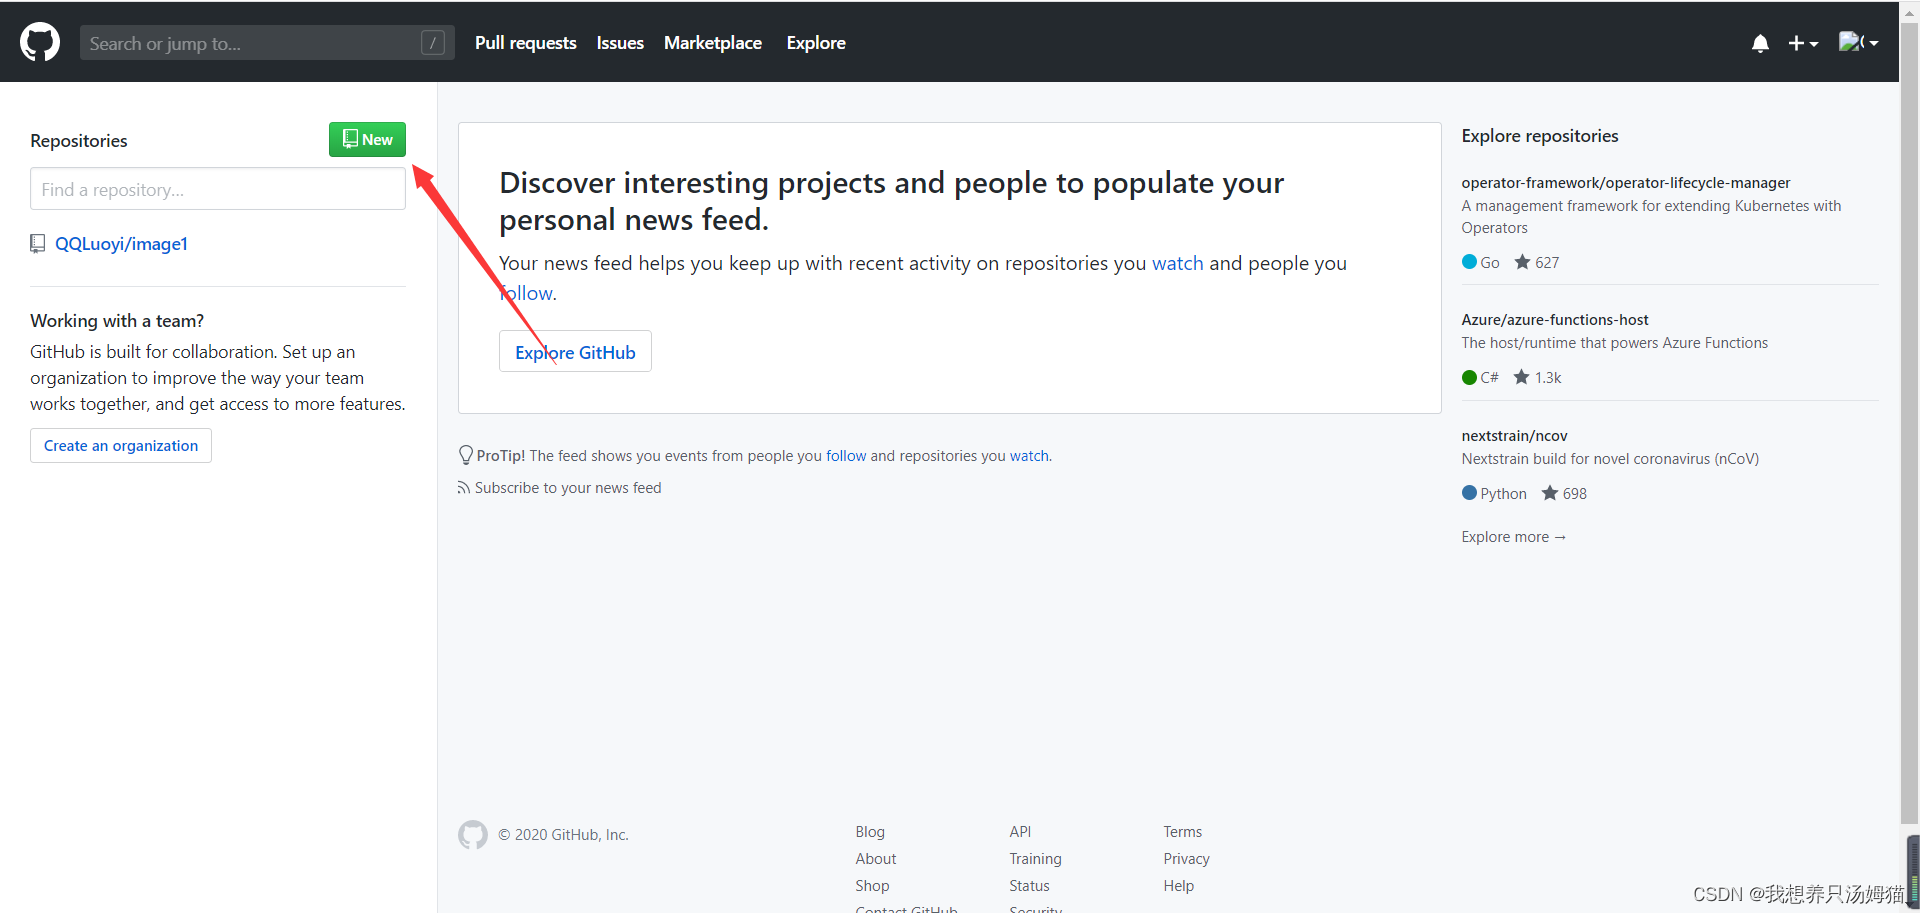
Task: Create a new repository with New button
Action: click(367, 139)
